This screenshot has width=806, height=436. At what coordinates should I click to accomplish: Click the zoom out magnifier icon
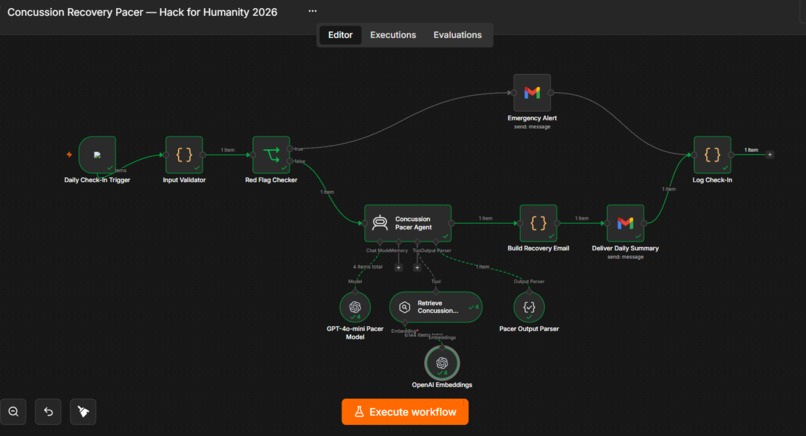coord(13,412)
